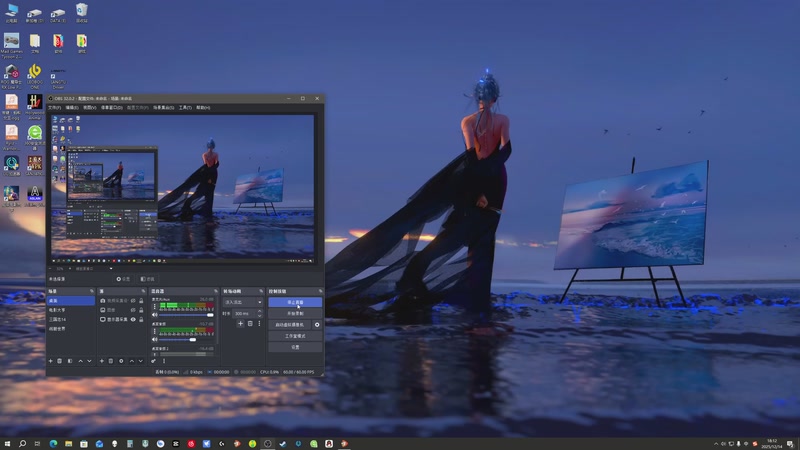Open the View (V) menu
Screen dimensions: 800x450
pyautogui.click(x=90, y=108)
